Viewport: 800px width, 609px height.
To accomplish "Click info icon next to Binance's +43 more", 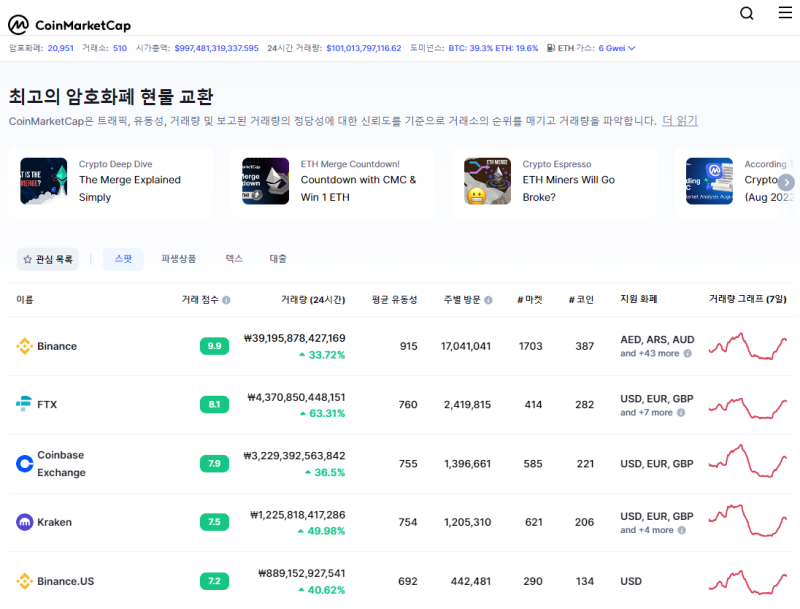I will (x=688, y=353).
